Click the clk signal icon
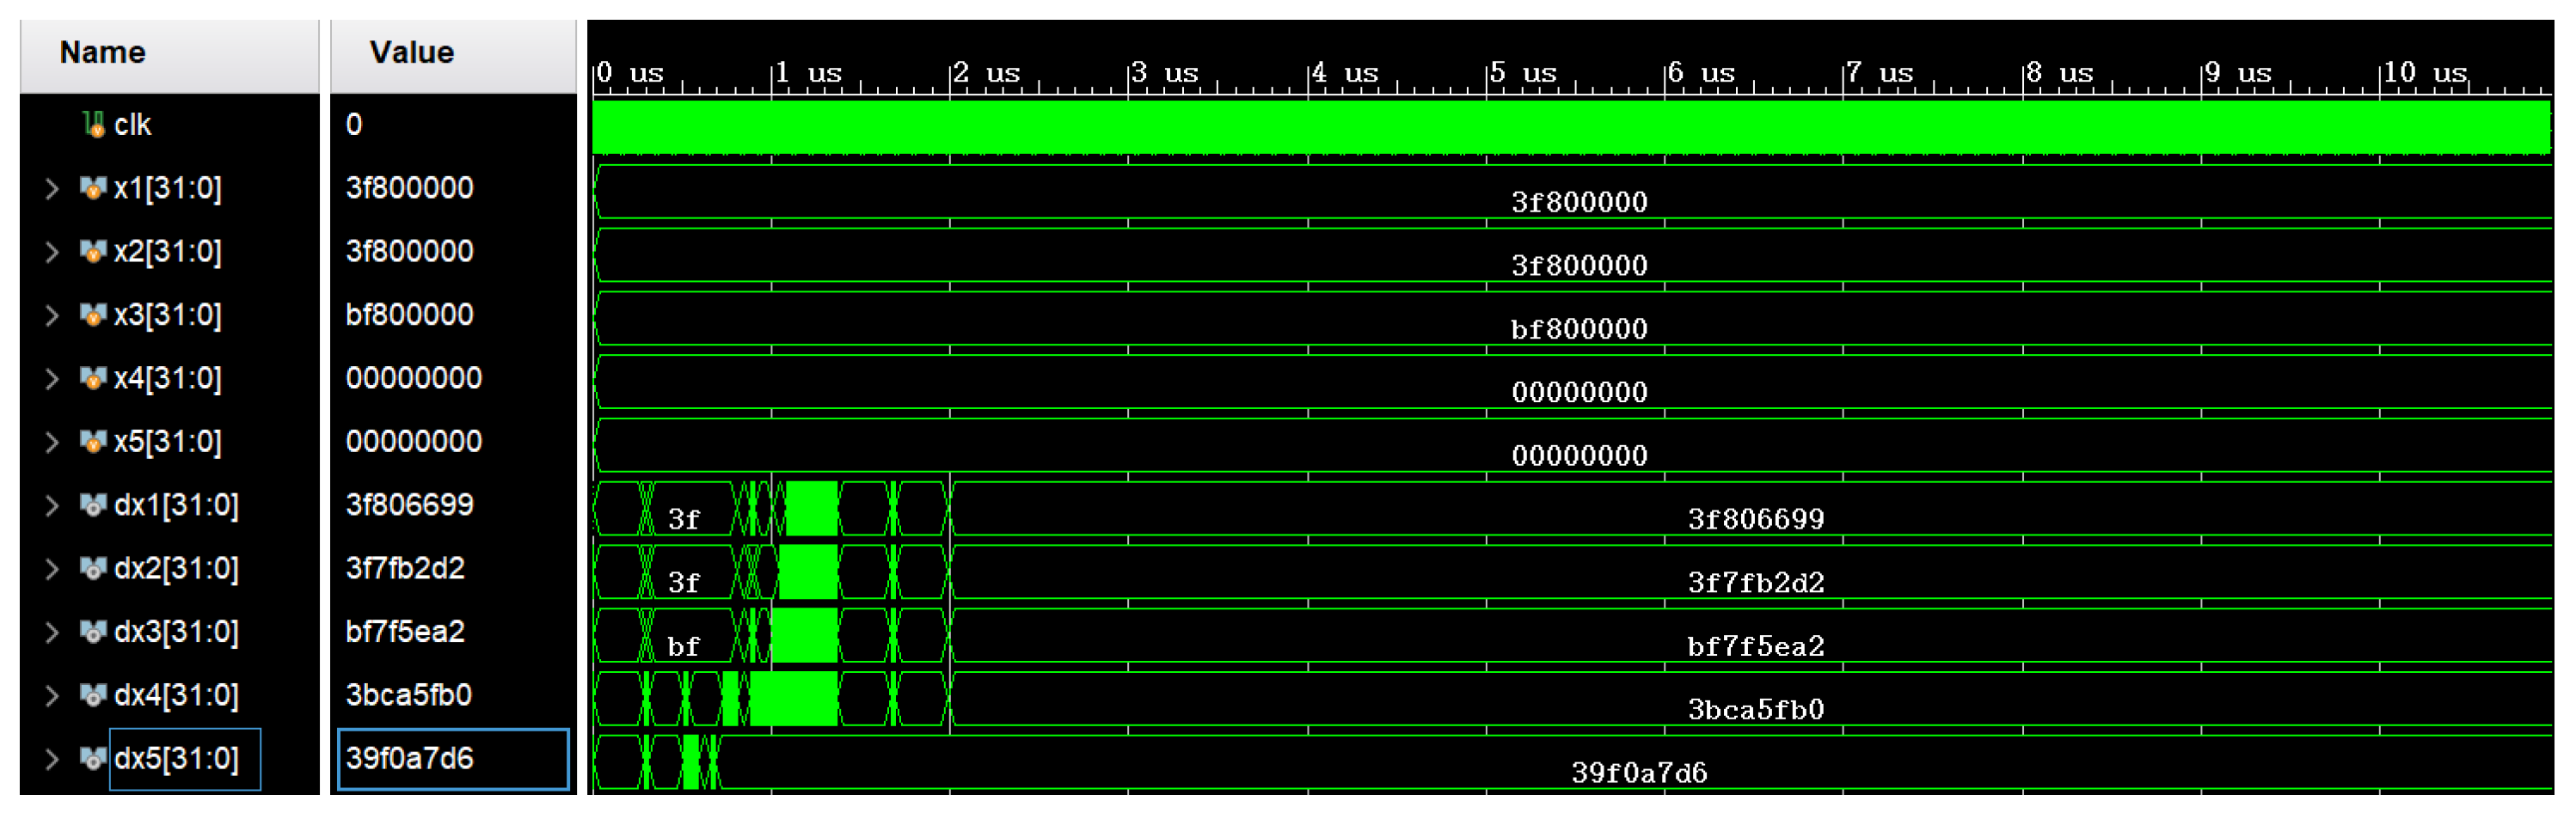The height and width of the screenshot is (813, 2576). pos(93,125)
